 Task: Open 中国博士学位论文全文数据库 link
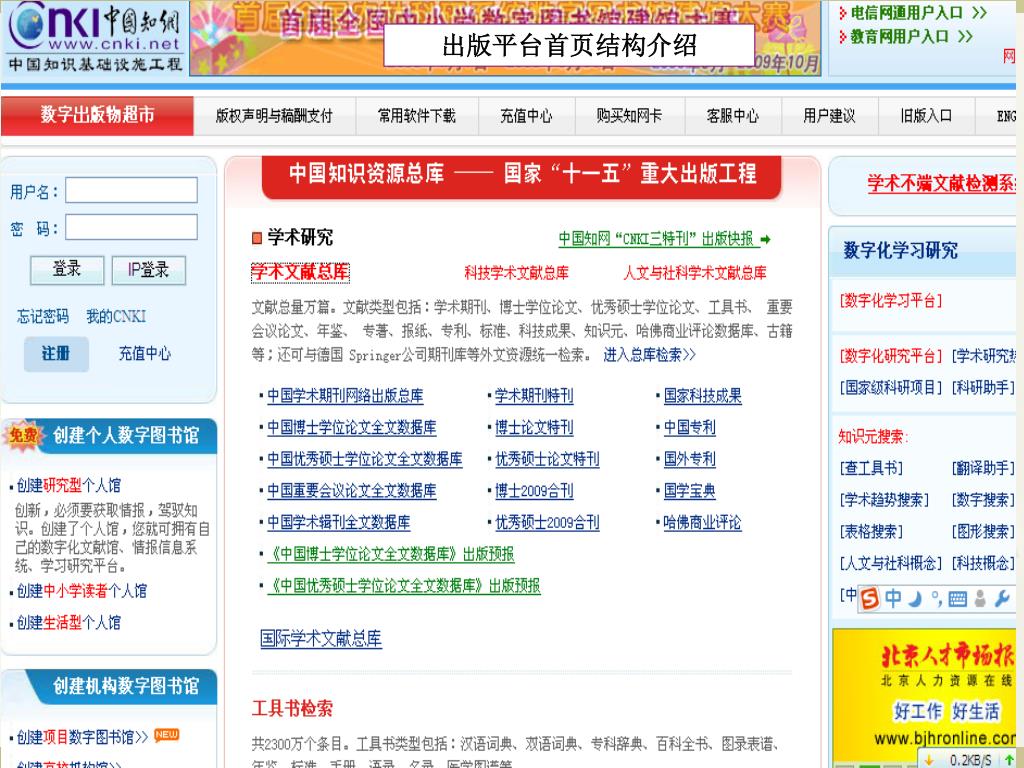(x=351, y=428)
